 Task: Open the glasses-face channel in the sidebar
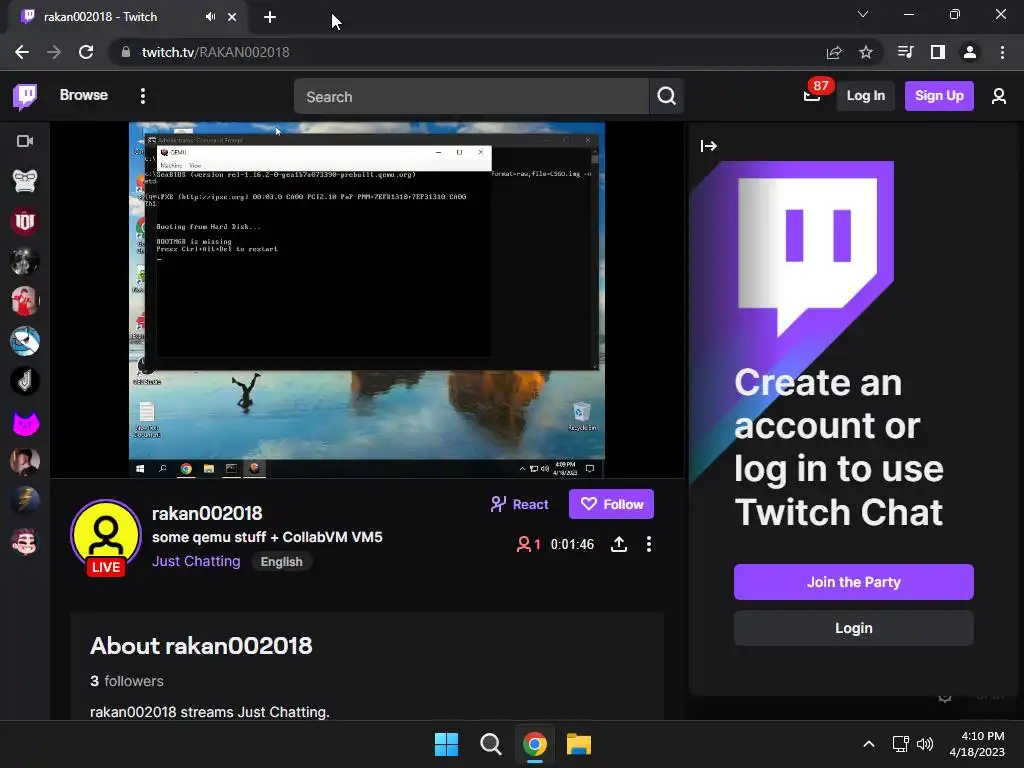pos(25,181)
